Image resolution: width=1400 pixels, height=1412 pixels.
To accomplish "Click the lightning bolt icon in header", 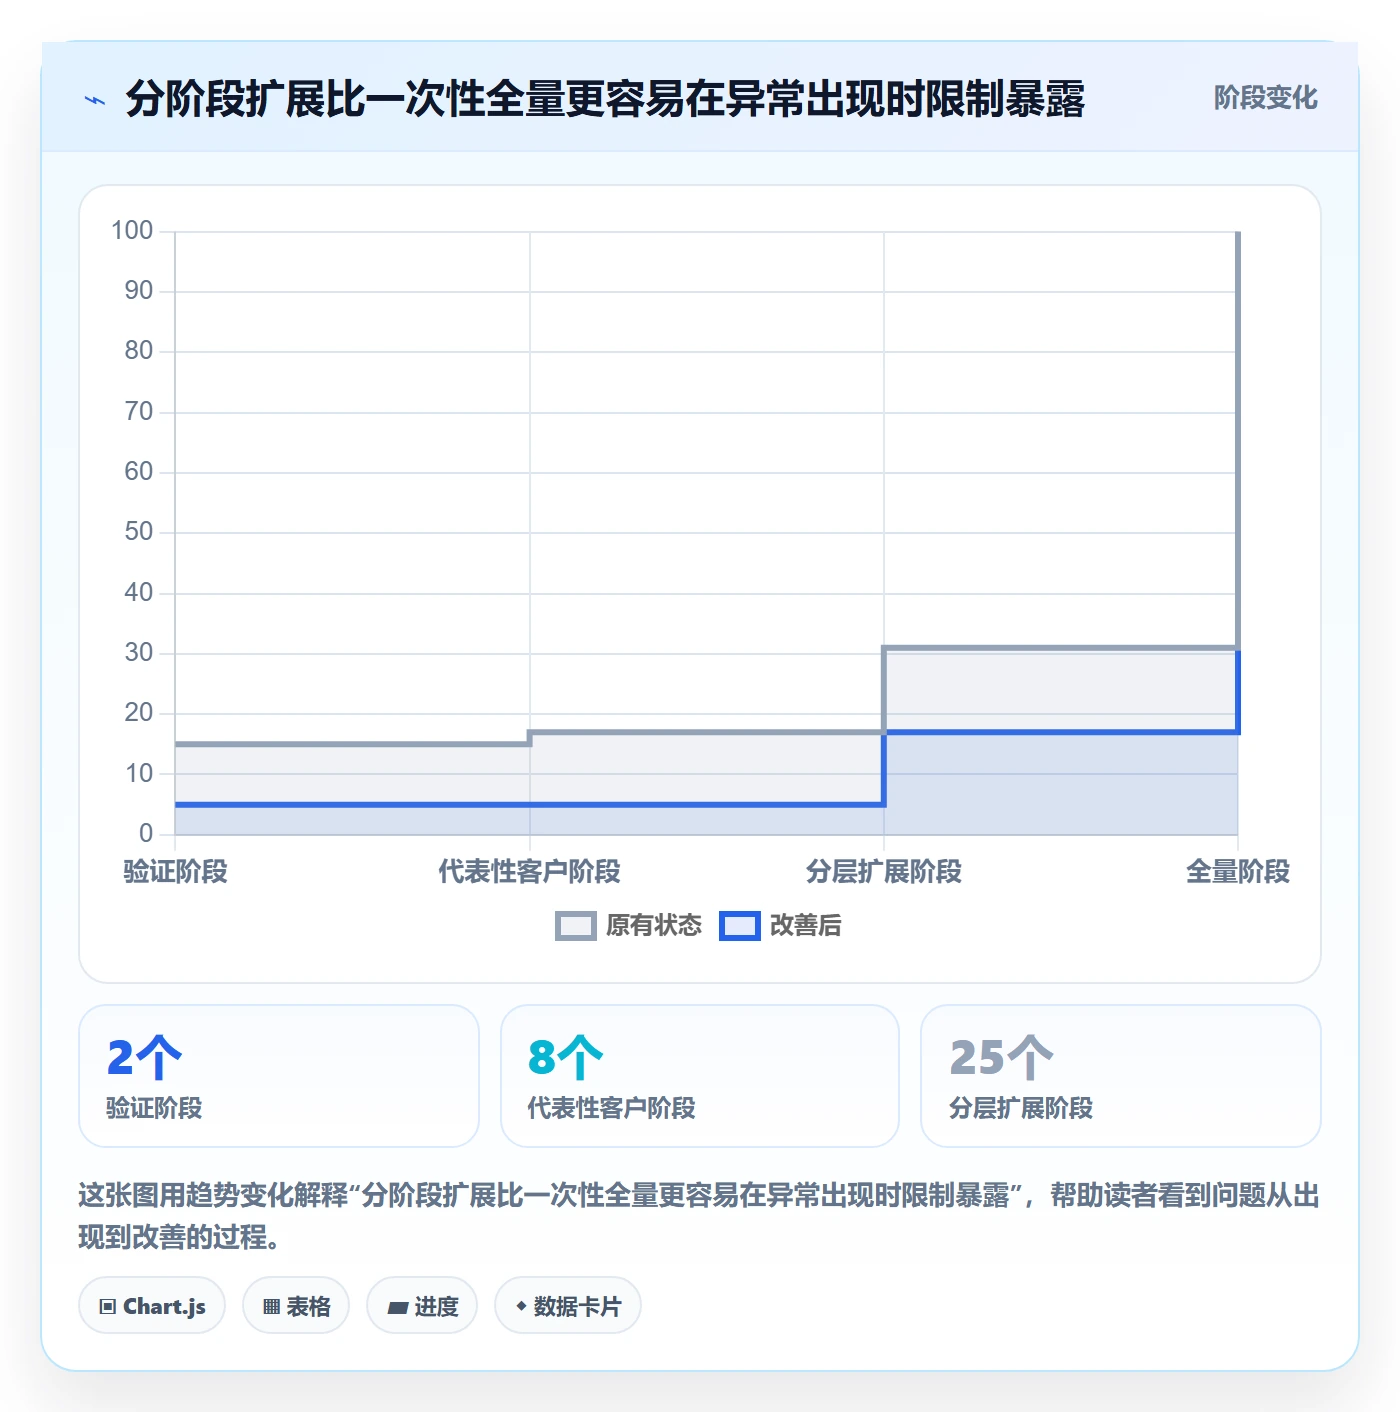I will (95, 100).
